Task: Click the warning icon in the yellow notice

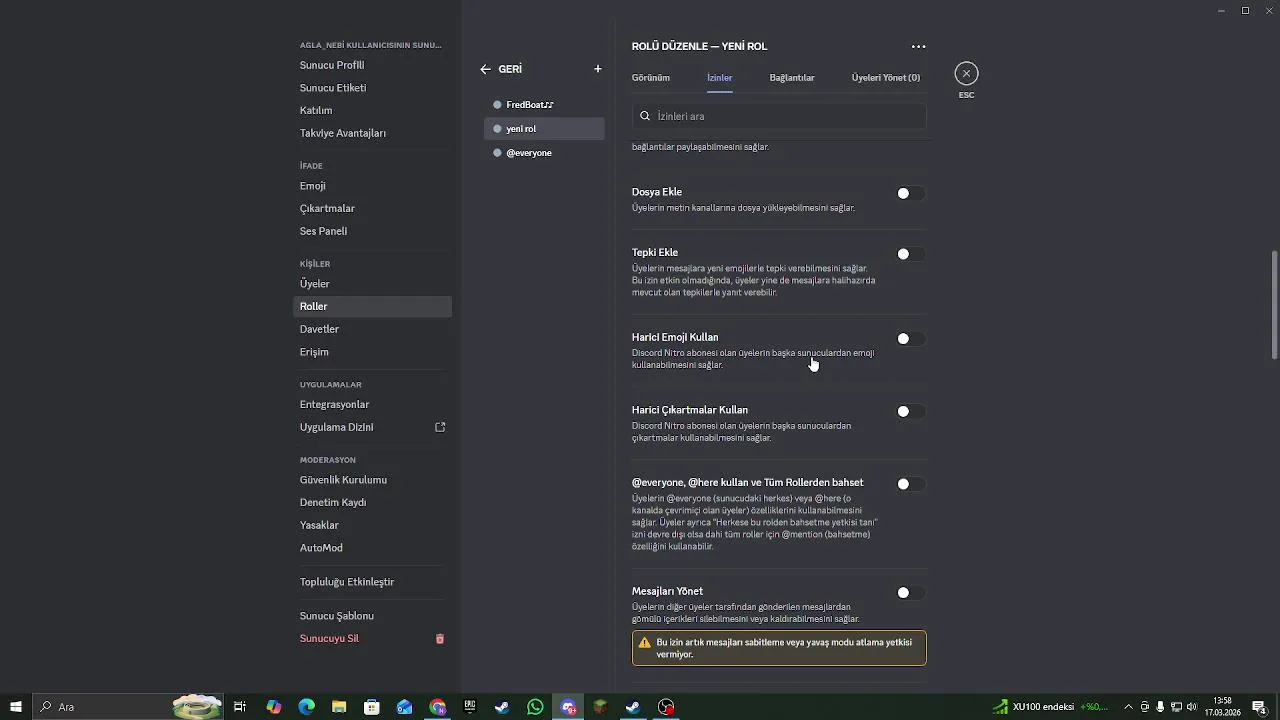Action: click(x=645, y=642)
